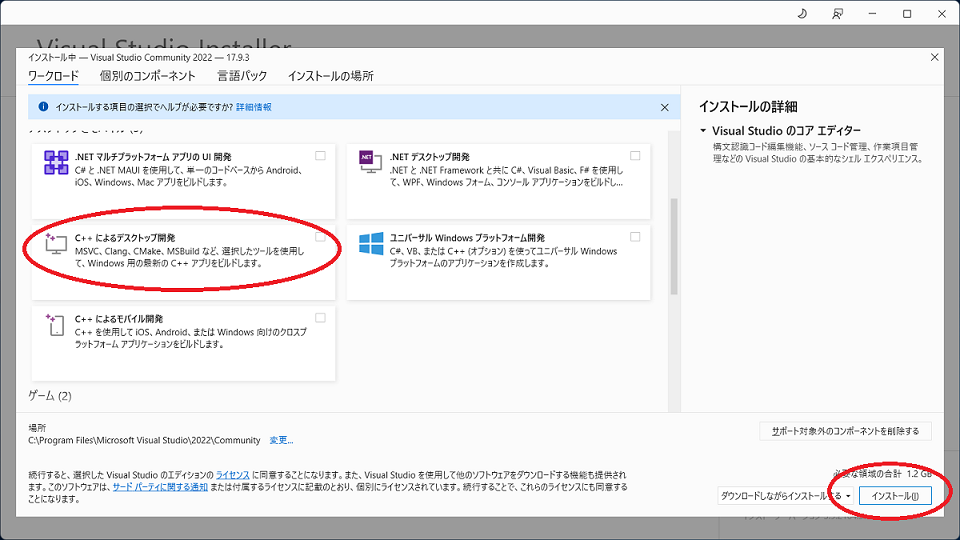Dismiss the help info banner
The width and height of the screenshot is (960, 540).
[664, 107]
